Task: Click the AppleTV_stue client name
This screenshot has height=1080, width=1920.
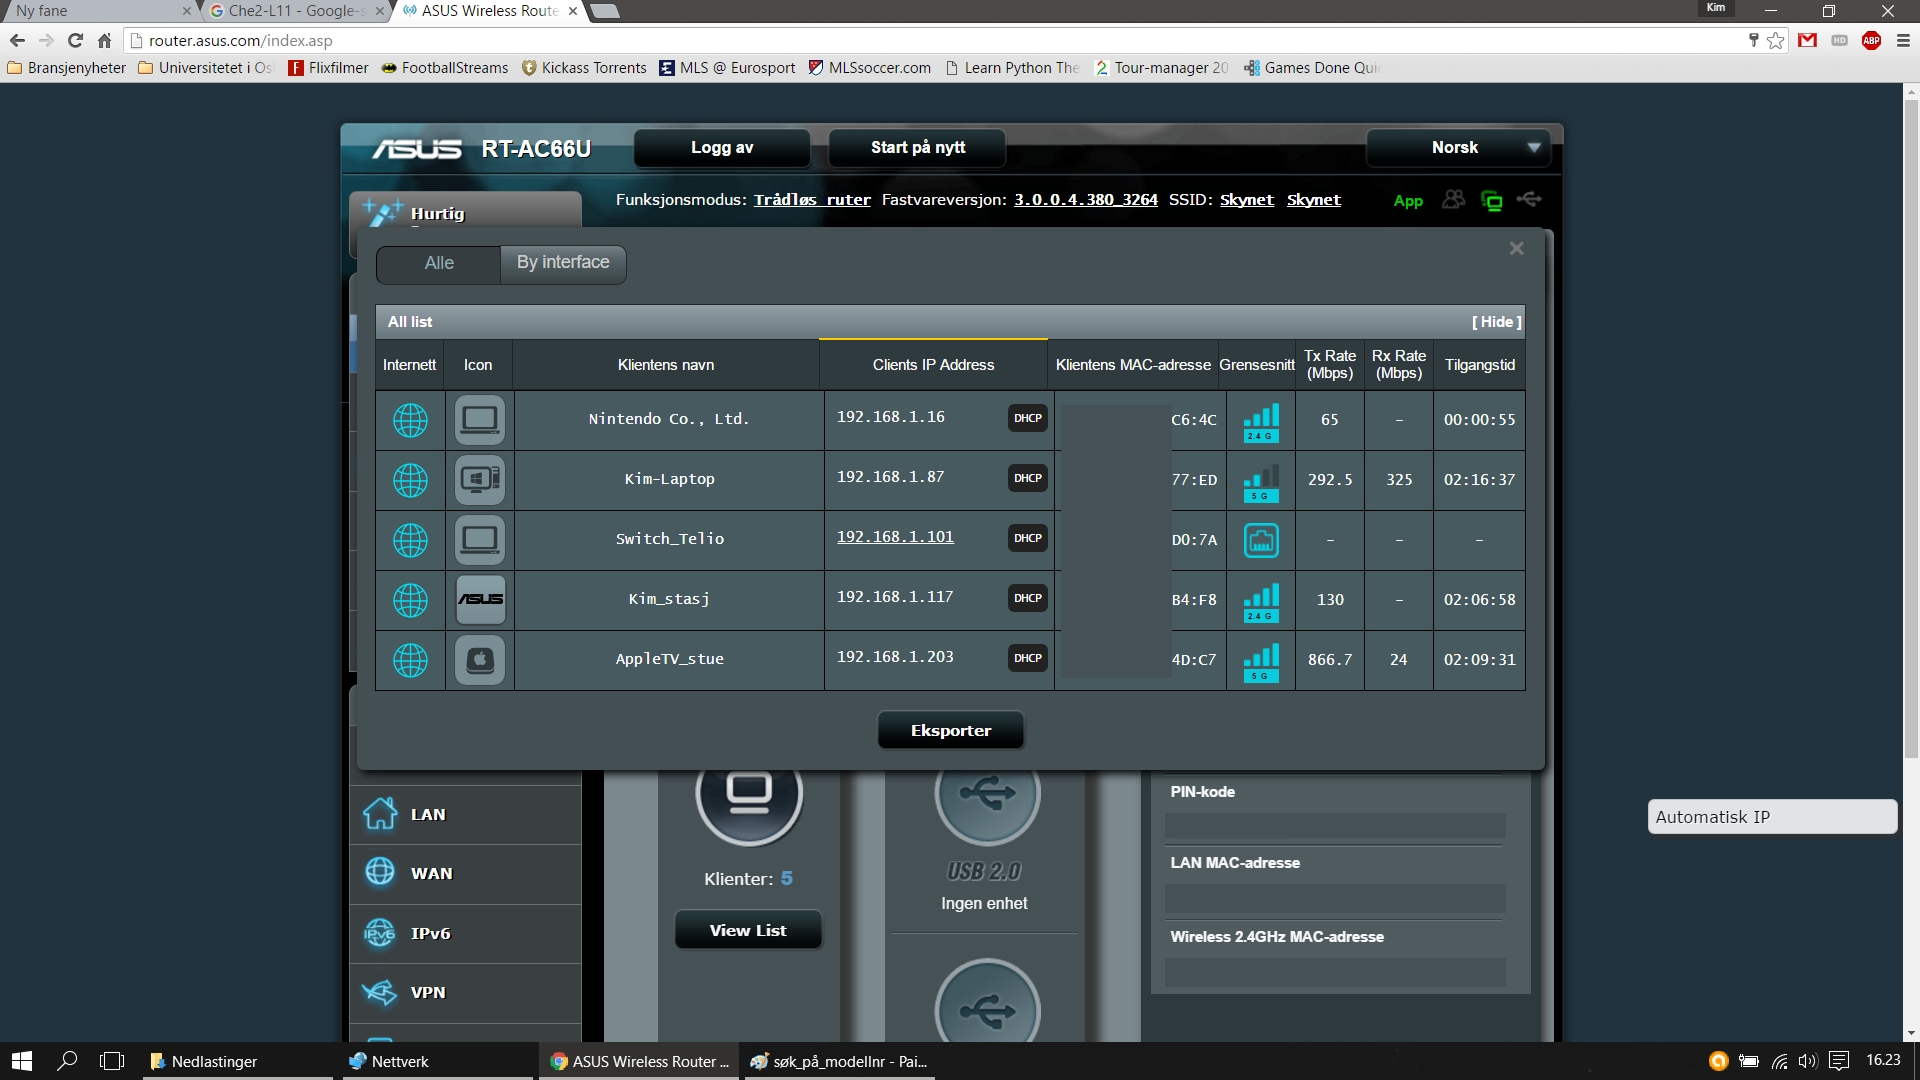Action: click(x=669, y=659)
